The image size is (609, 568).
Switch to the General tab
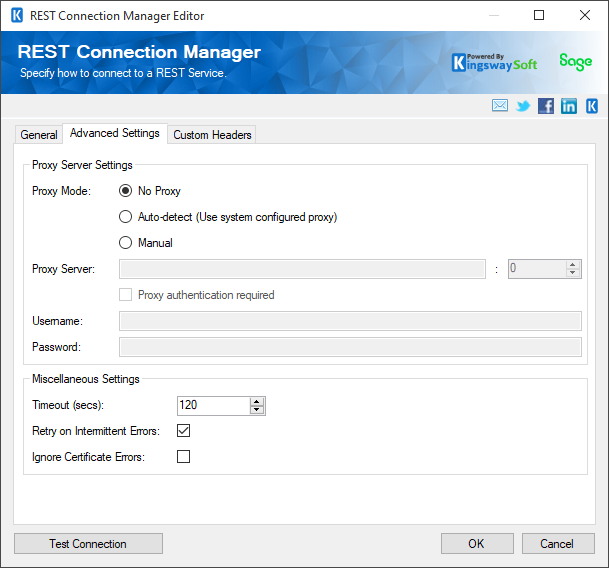coord(39,135)
